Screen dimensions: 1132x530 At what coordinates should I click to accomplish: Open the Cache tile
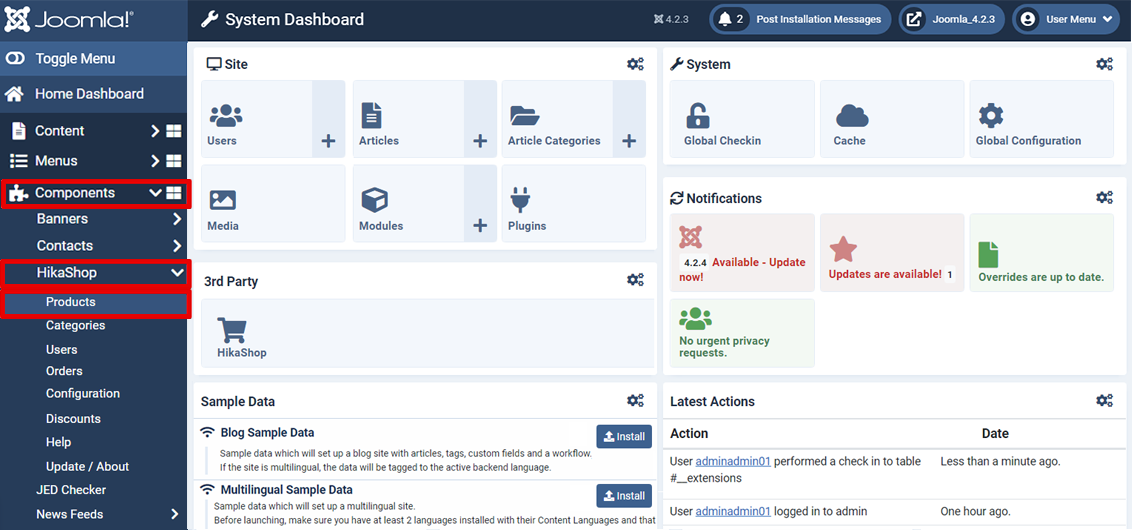[x=892, y=119]
